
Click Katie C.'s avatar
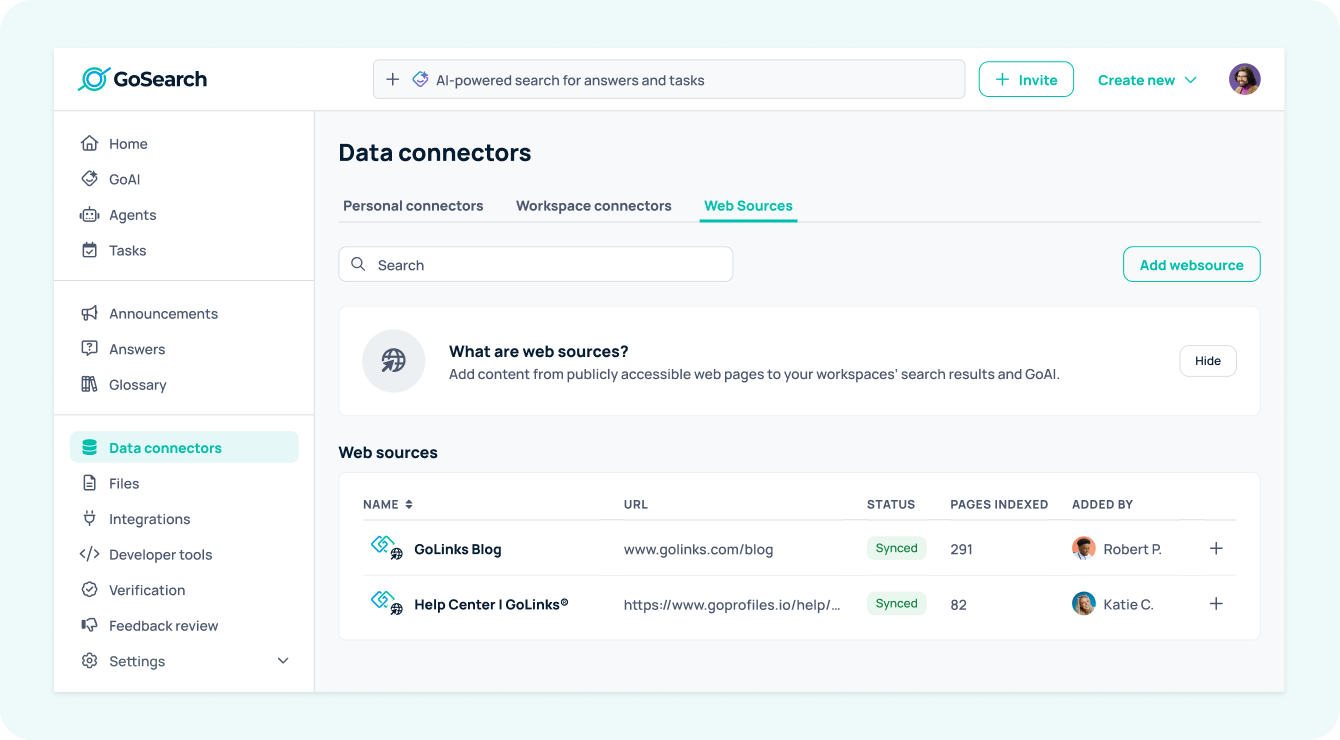1084,603
